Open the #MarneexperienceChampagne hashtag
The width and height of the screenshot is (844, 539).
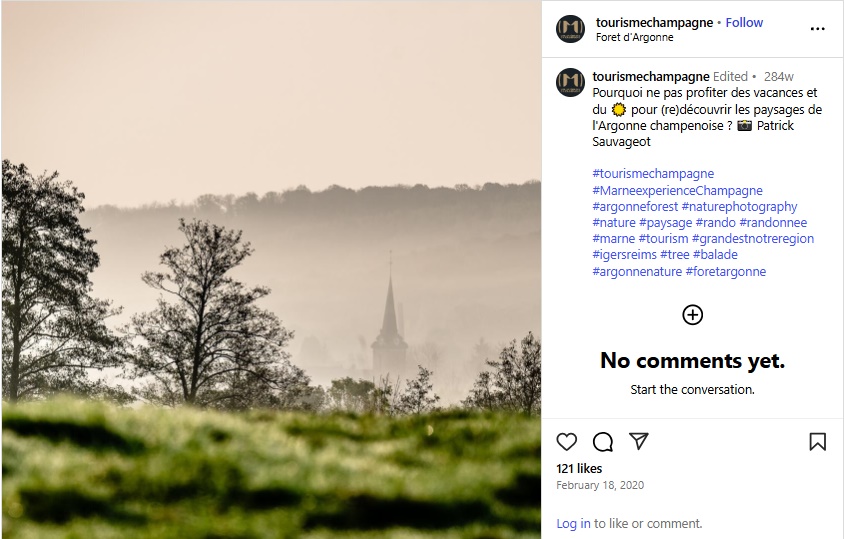677,190
